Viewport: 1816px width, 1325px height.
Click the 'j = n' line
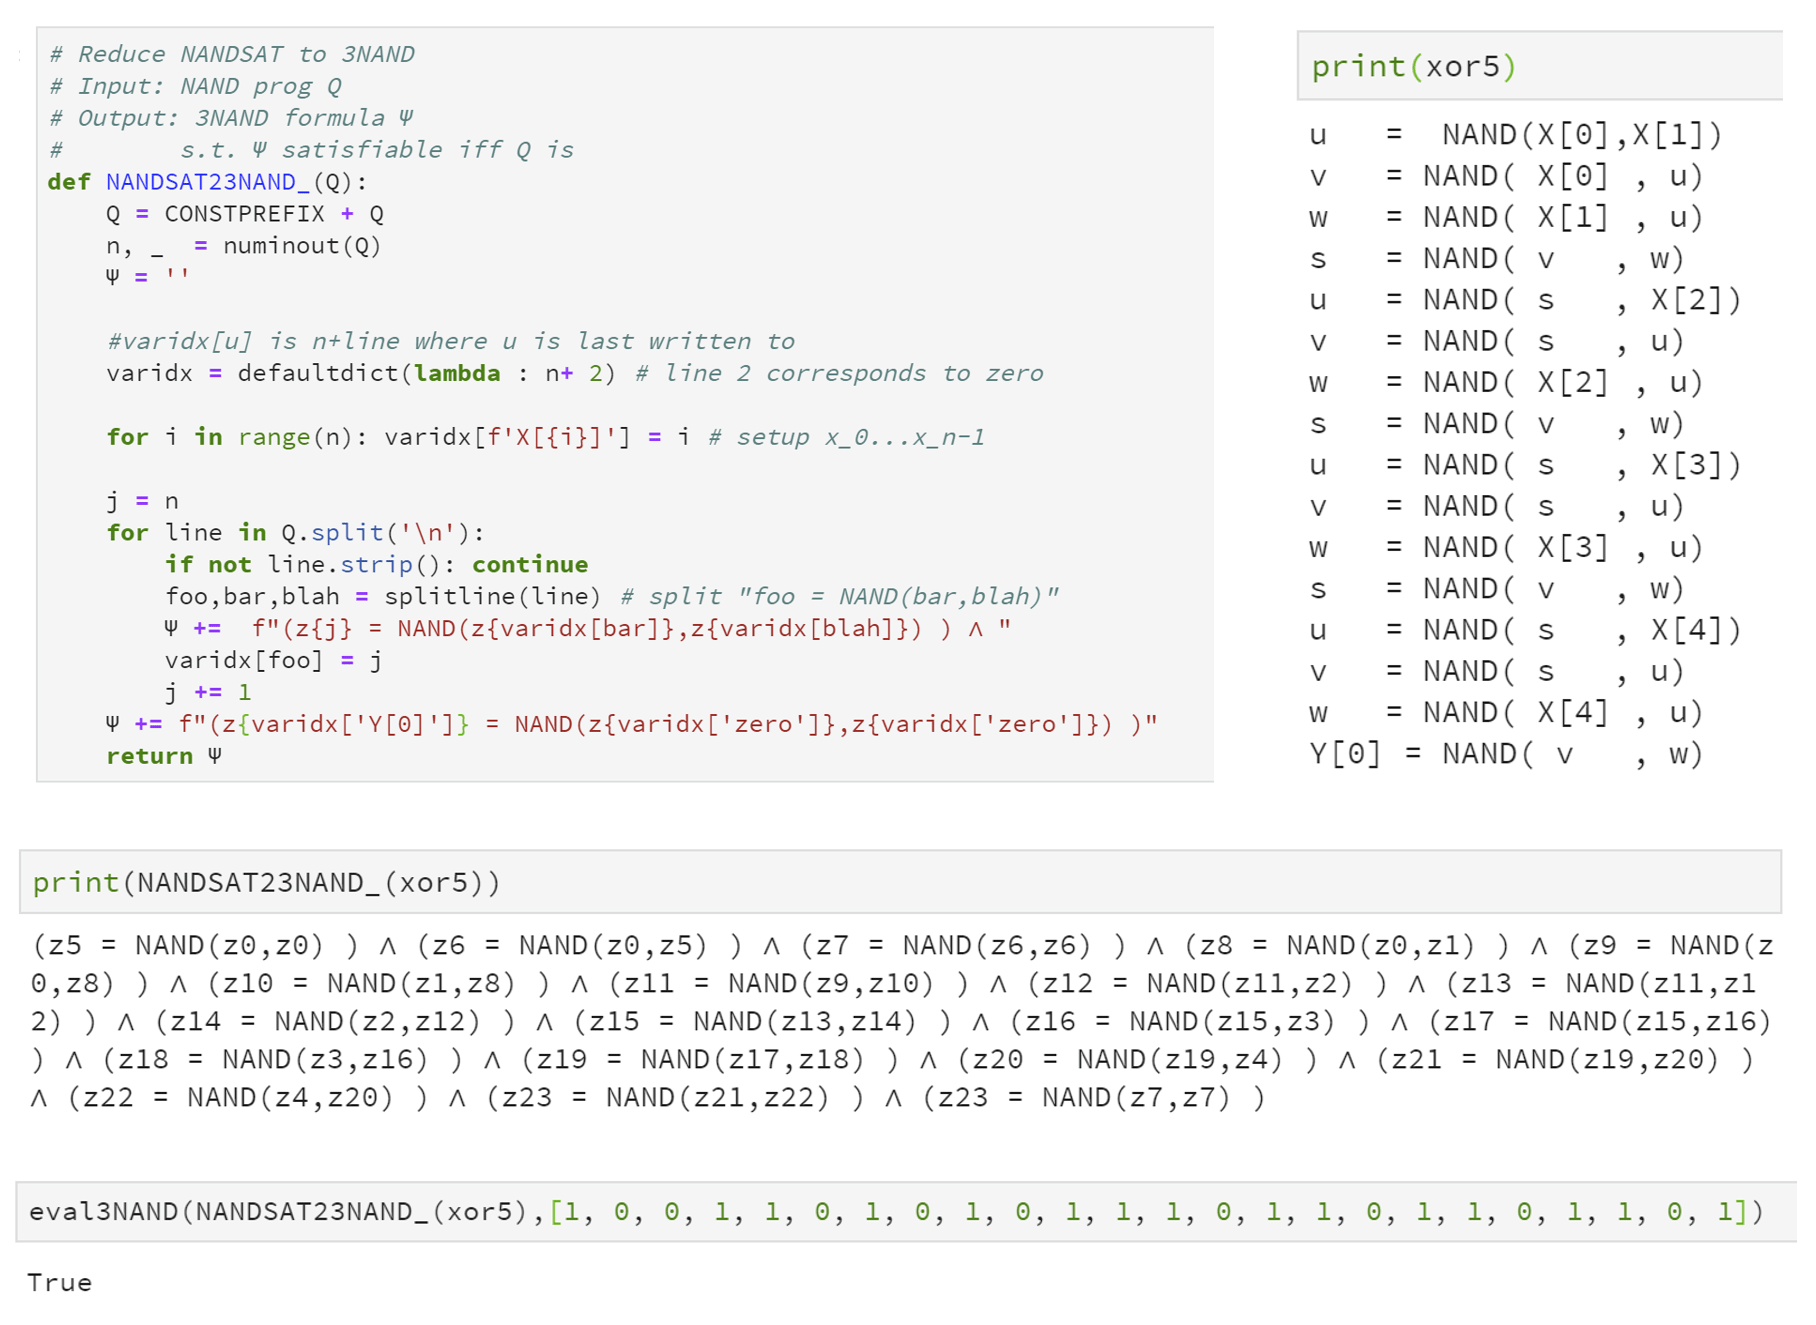[x=142, y=501]
